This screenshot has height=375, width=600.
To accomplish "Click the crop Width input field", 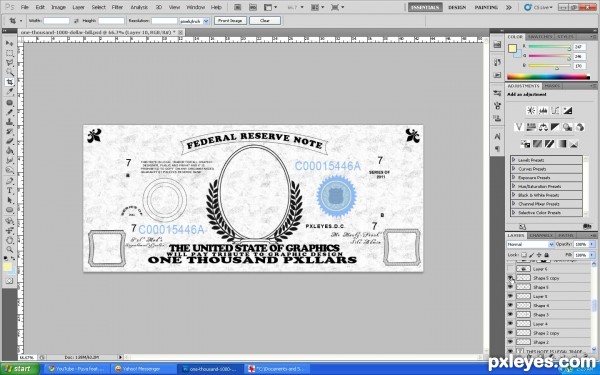I will click(x=56, y=21).
